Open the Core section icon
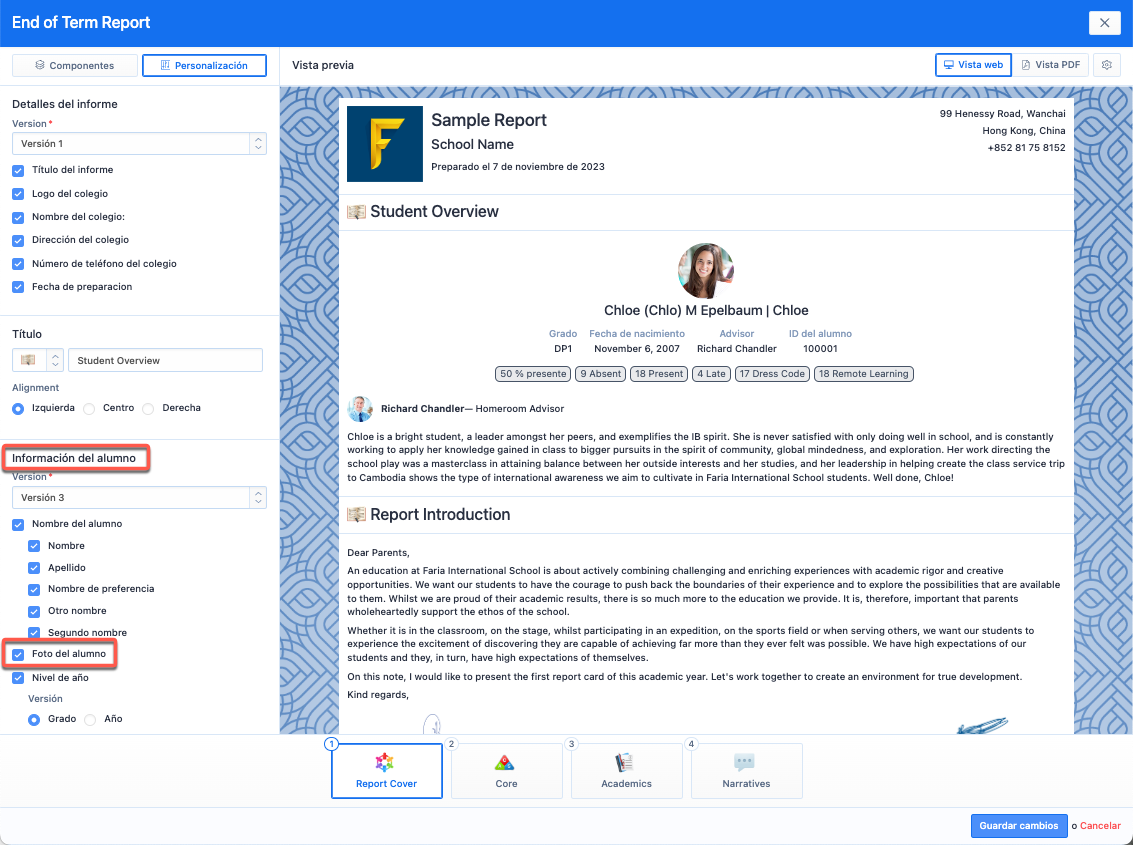The width and height of the screenshot is (1133, 845). point(506,763)
